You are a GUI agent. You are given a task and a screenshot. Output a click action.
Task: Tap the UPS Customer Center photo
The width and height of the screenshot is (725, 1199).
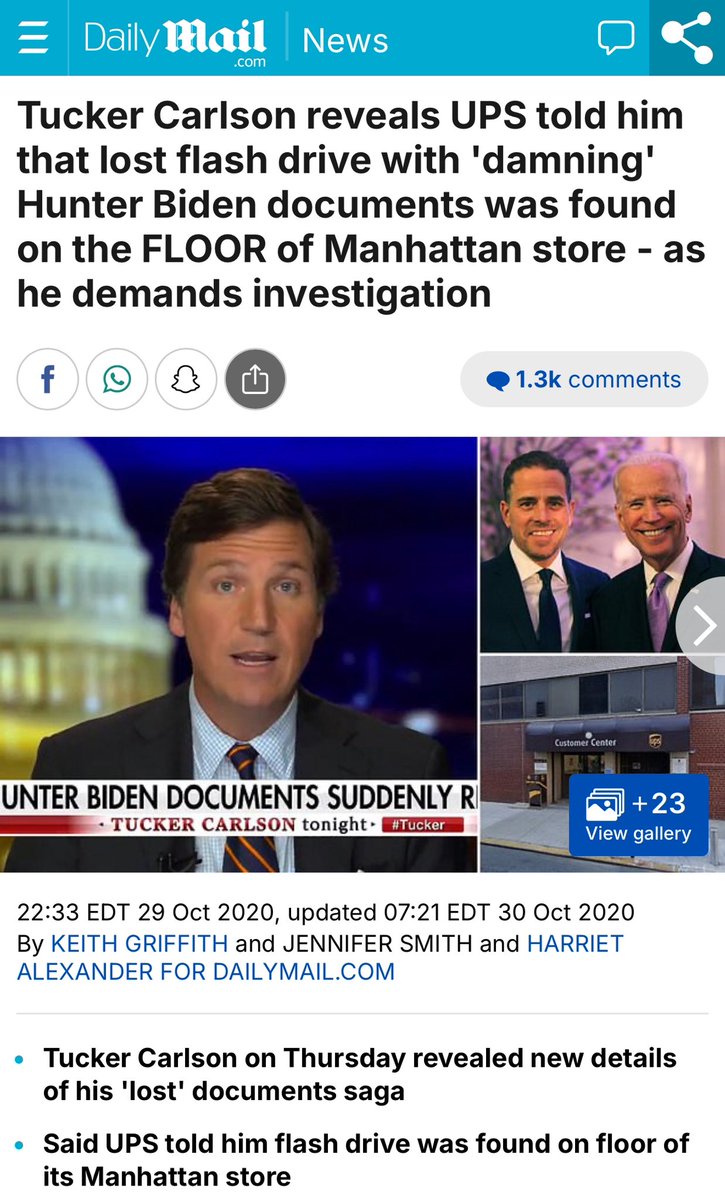tap(603, 764)
